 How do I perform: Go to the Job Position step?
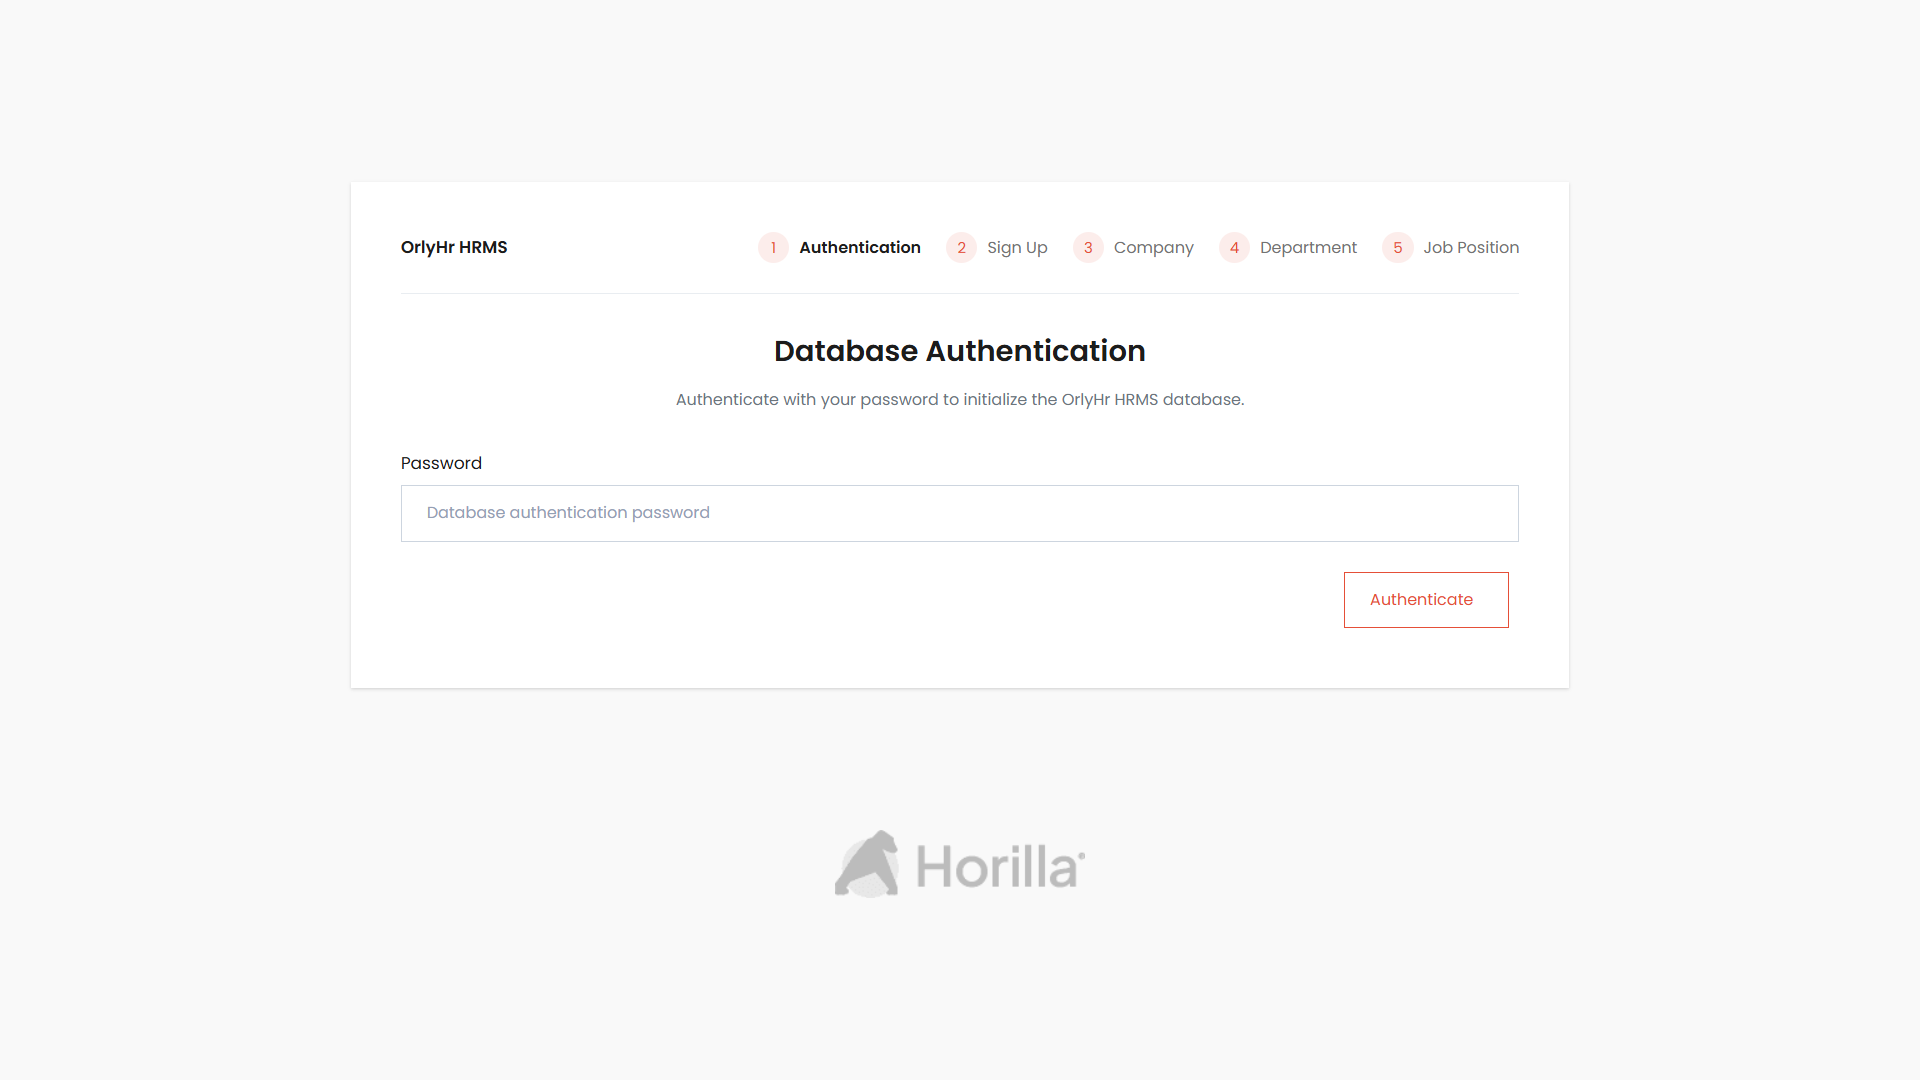[1471, 247]
